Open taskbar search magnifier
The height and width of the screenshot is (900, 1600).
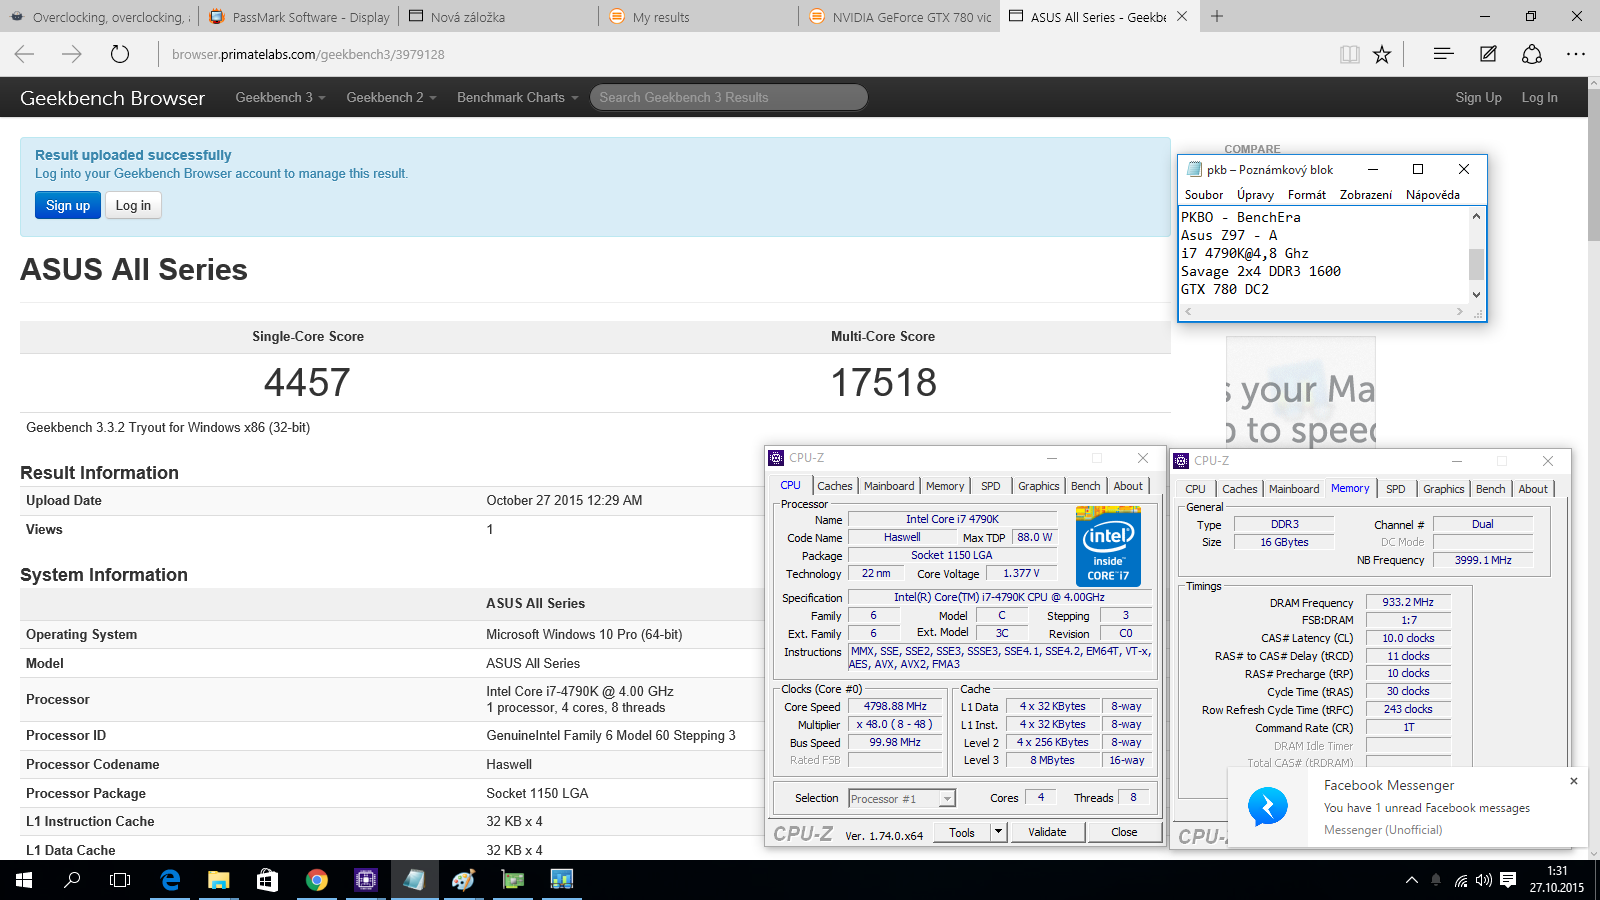point(72,880)
